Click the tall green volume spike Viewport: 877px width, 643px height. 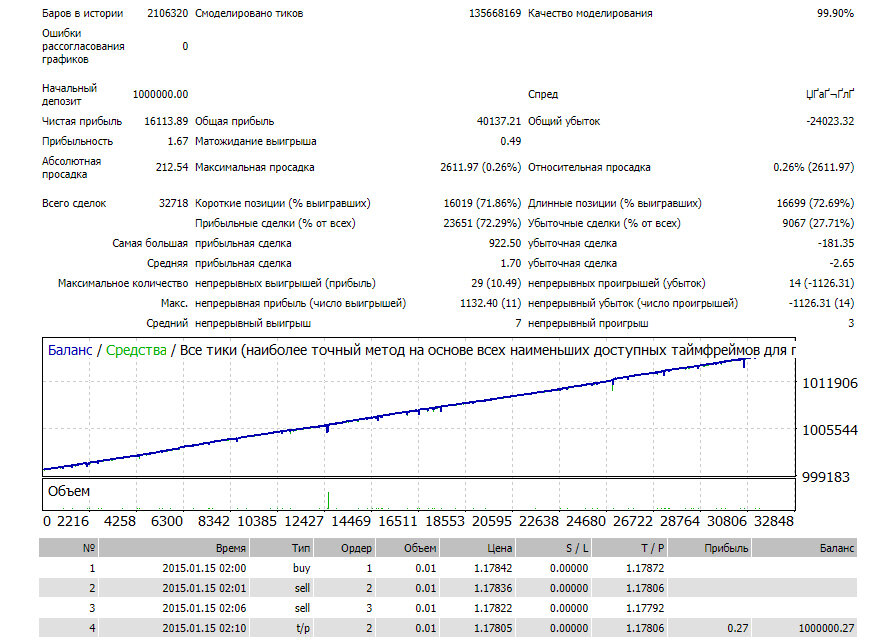pos(328,500)
